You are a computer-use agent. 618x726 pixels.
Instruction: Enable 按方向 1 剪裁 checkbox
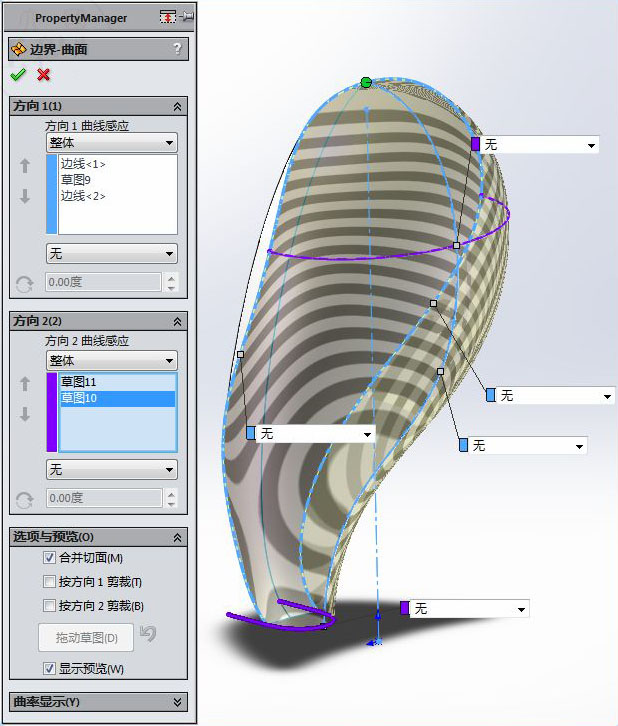[x=49, y=582]
